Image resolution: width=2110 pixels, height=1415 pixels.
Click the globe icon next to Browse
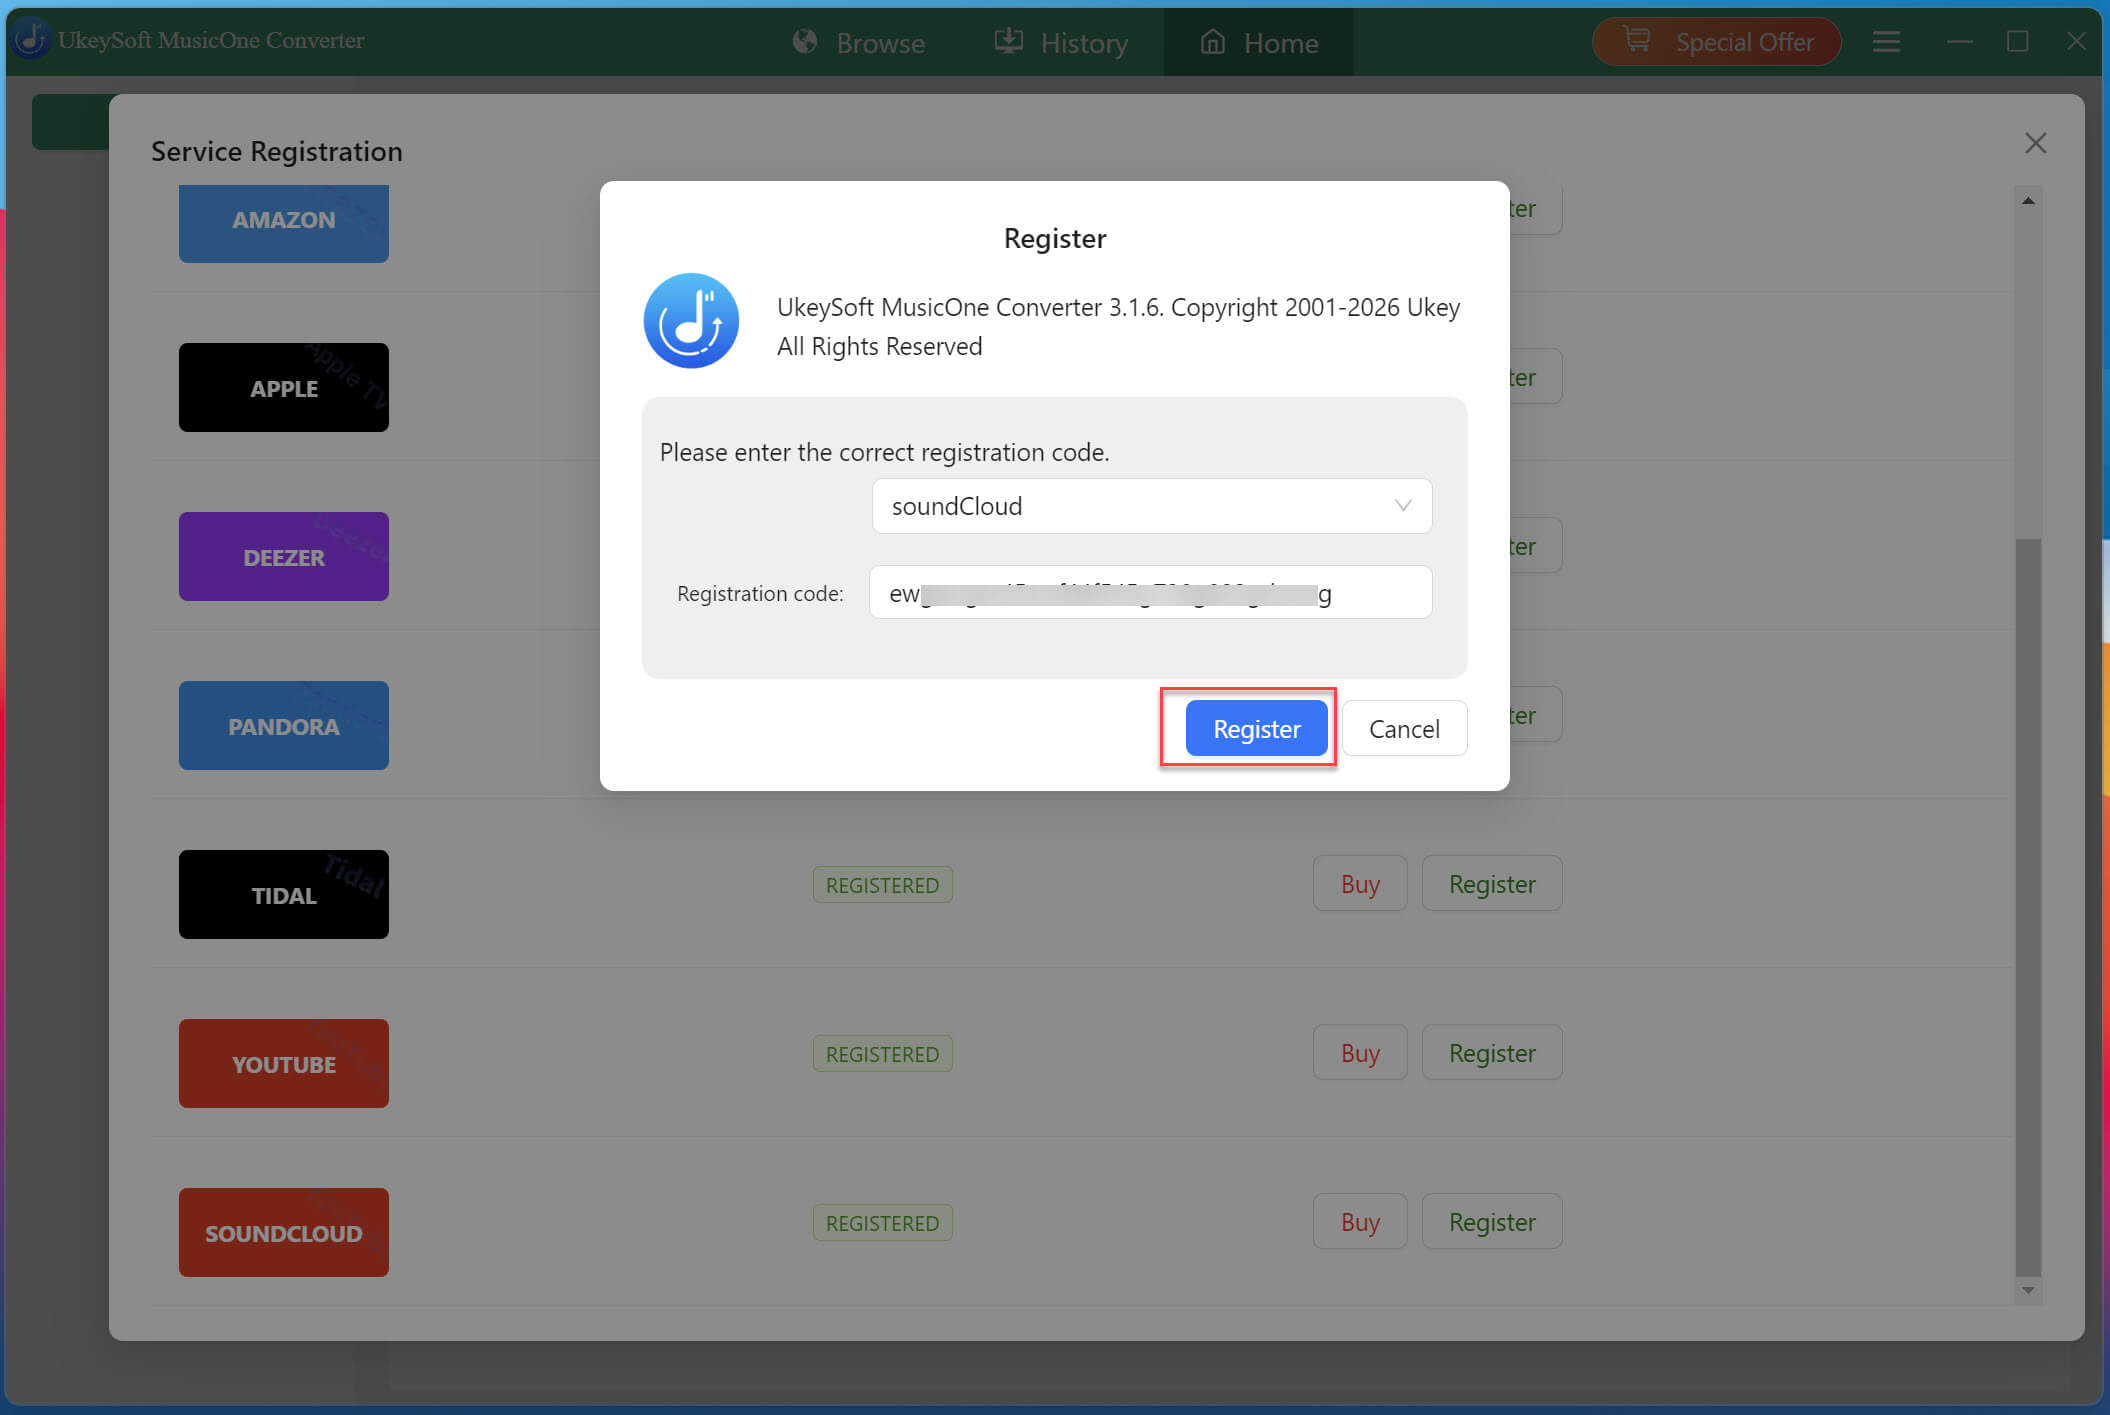(805, 42)
